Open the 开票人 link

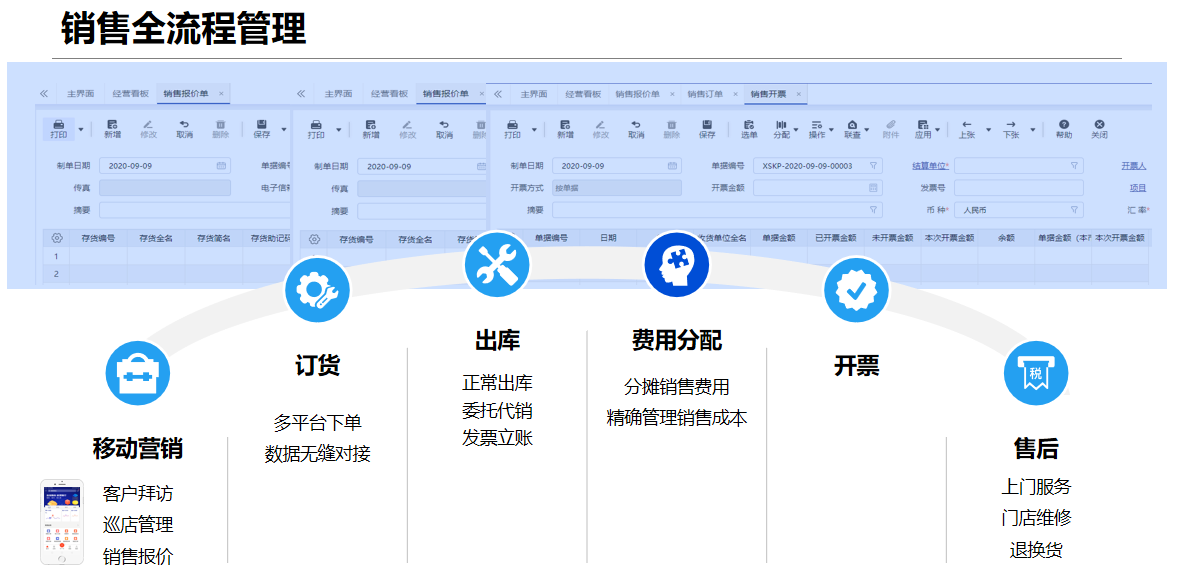[x=1134, y=165]
